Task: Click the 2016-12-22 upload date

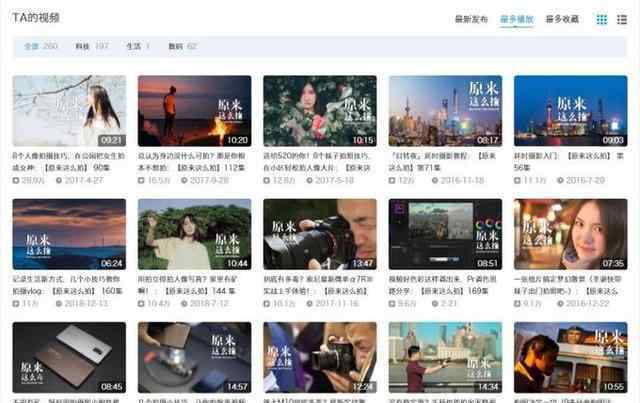Action: [588, 303]
